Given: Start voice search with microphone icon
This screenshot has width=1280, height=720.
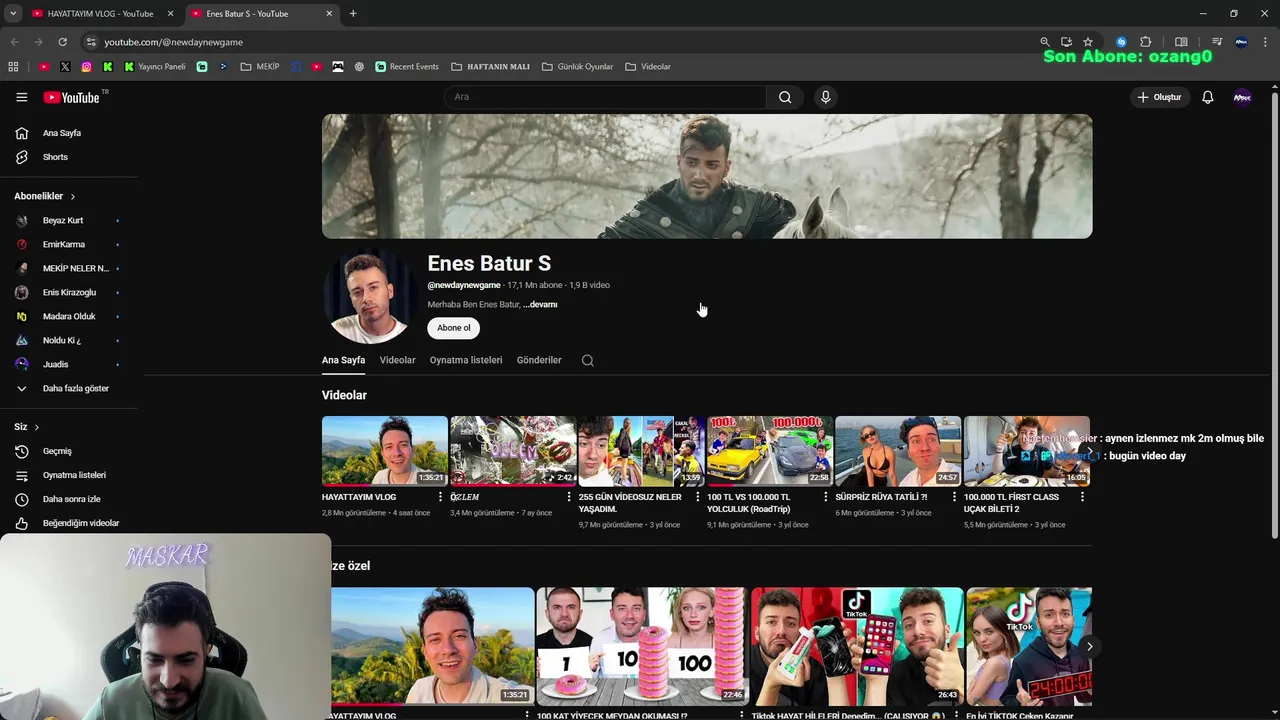Looking at the screenshot, I should coord(825,97).
